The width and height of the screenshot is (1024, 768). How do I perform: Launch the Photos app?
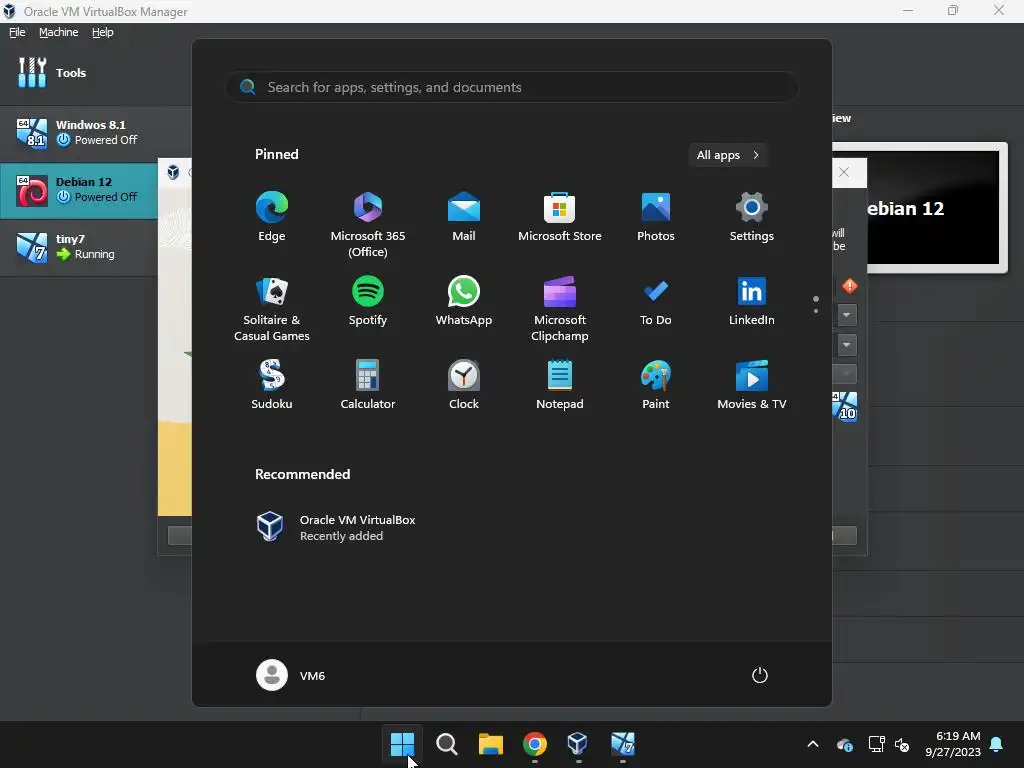pos(656,217)
